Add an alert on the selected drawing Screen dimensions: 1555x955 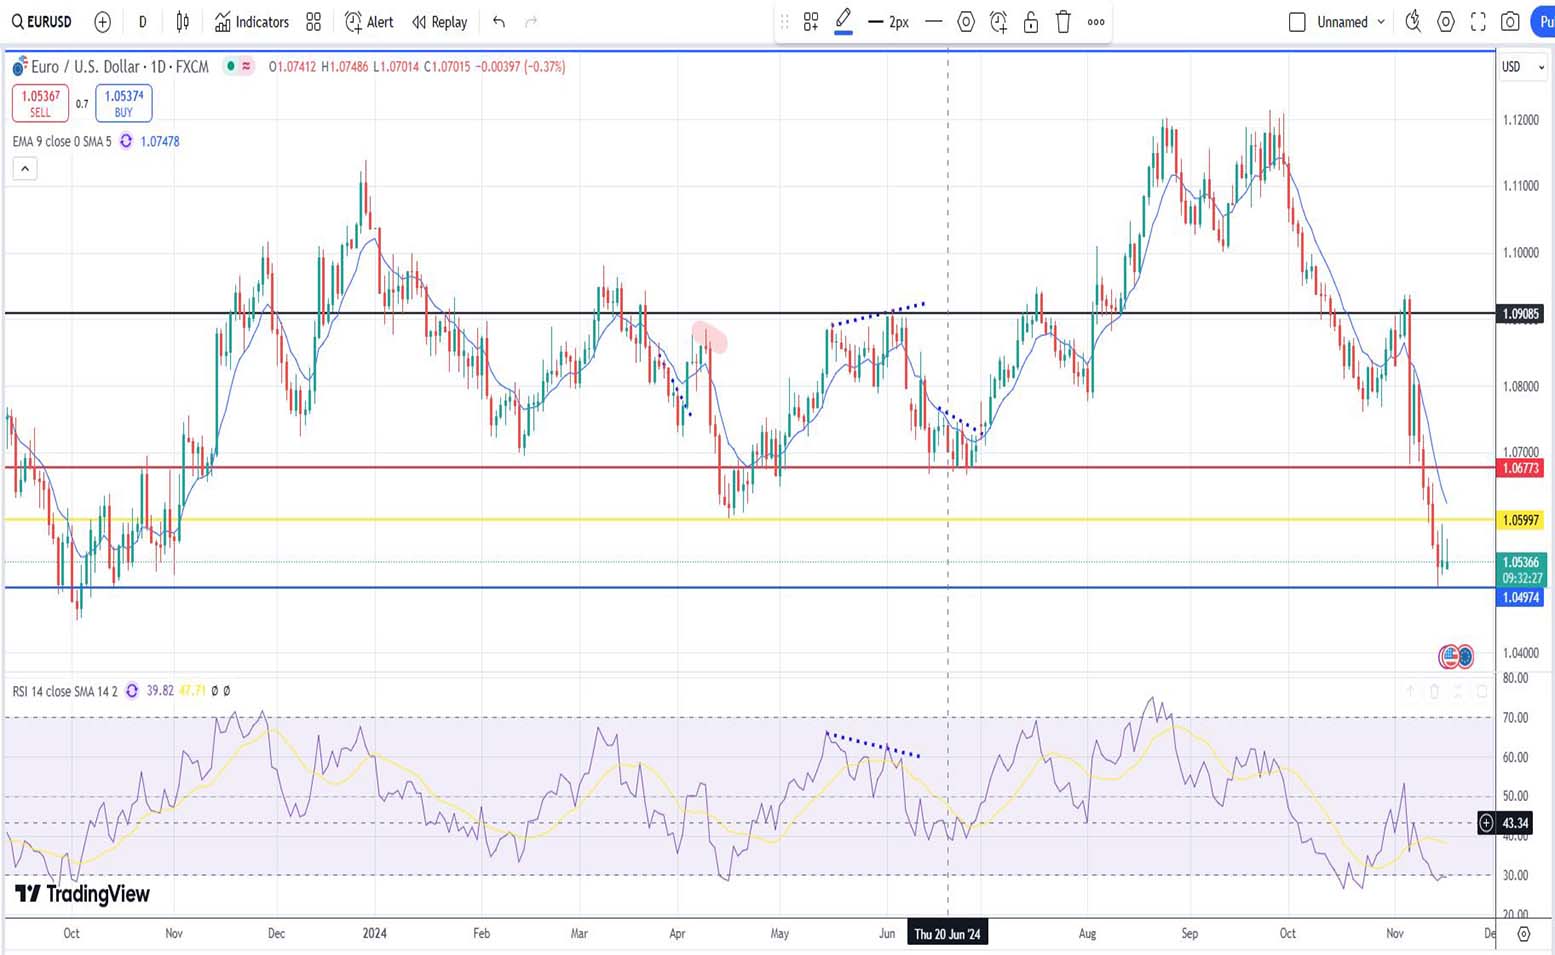pyautogui.click(x=998, y=22)
